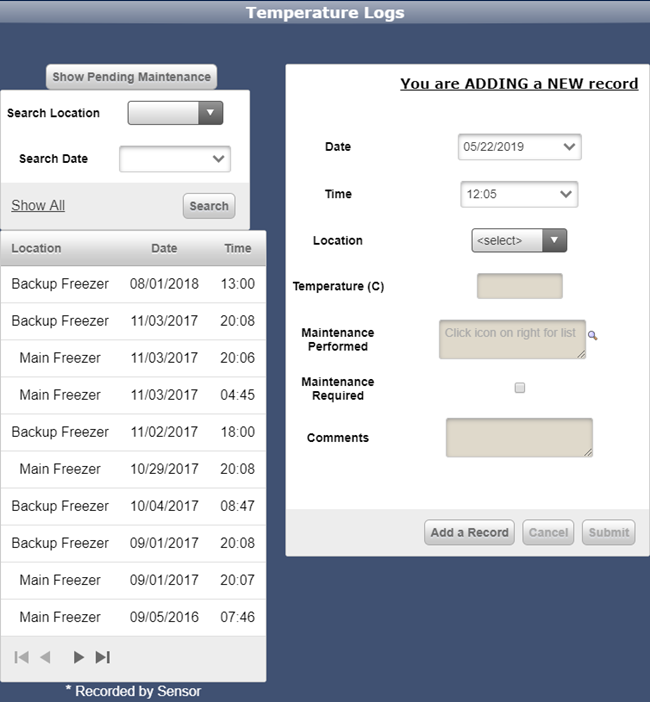
Task: Expand the Date dropdown showing 05/22/2019
Action: (x=520, y=147)
